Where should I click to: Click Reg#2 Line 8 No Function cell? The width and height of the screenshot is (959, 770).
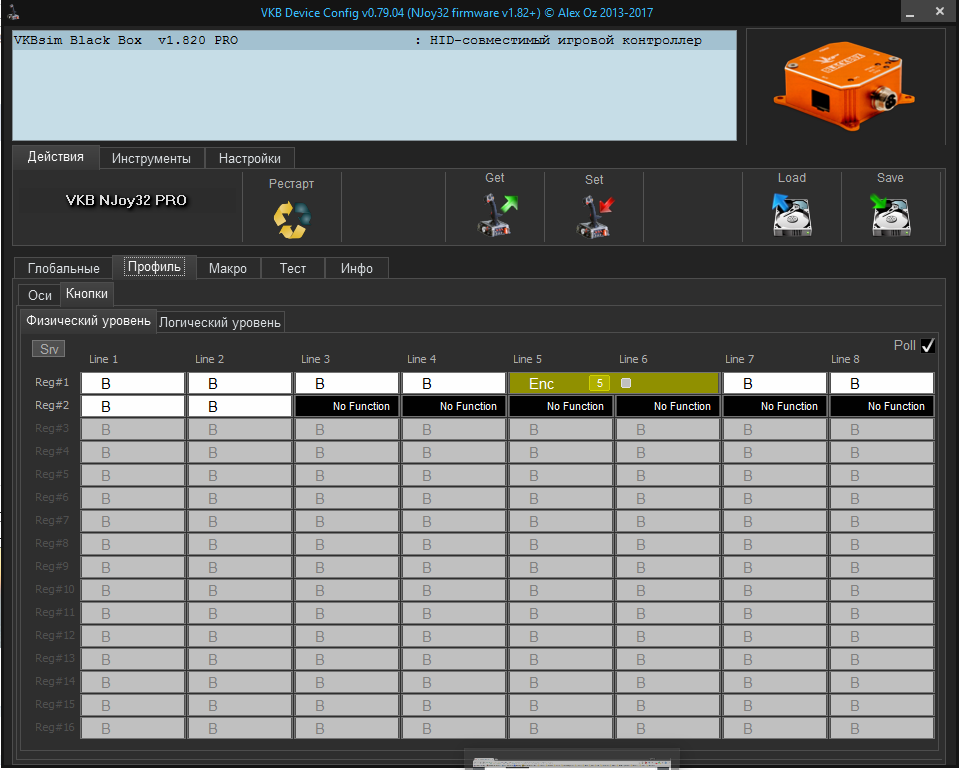click(882, 406)
